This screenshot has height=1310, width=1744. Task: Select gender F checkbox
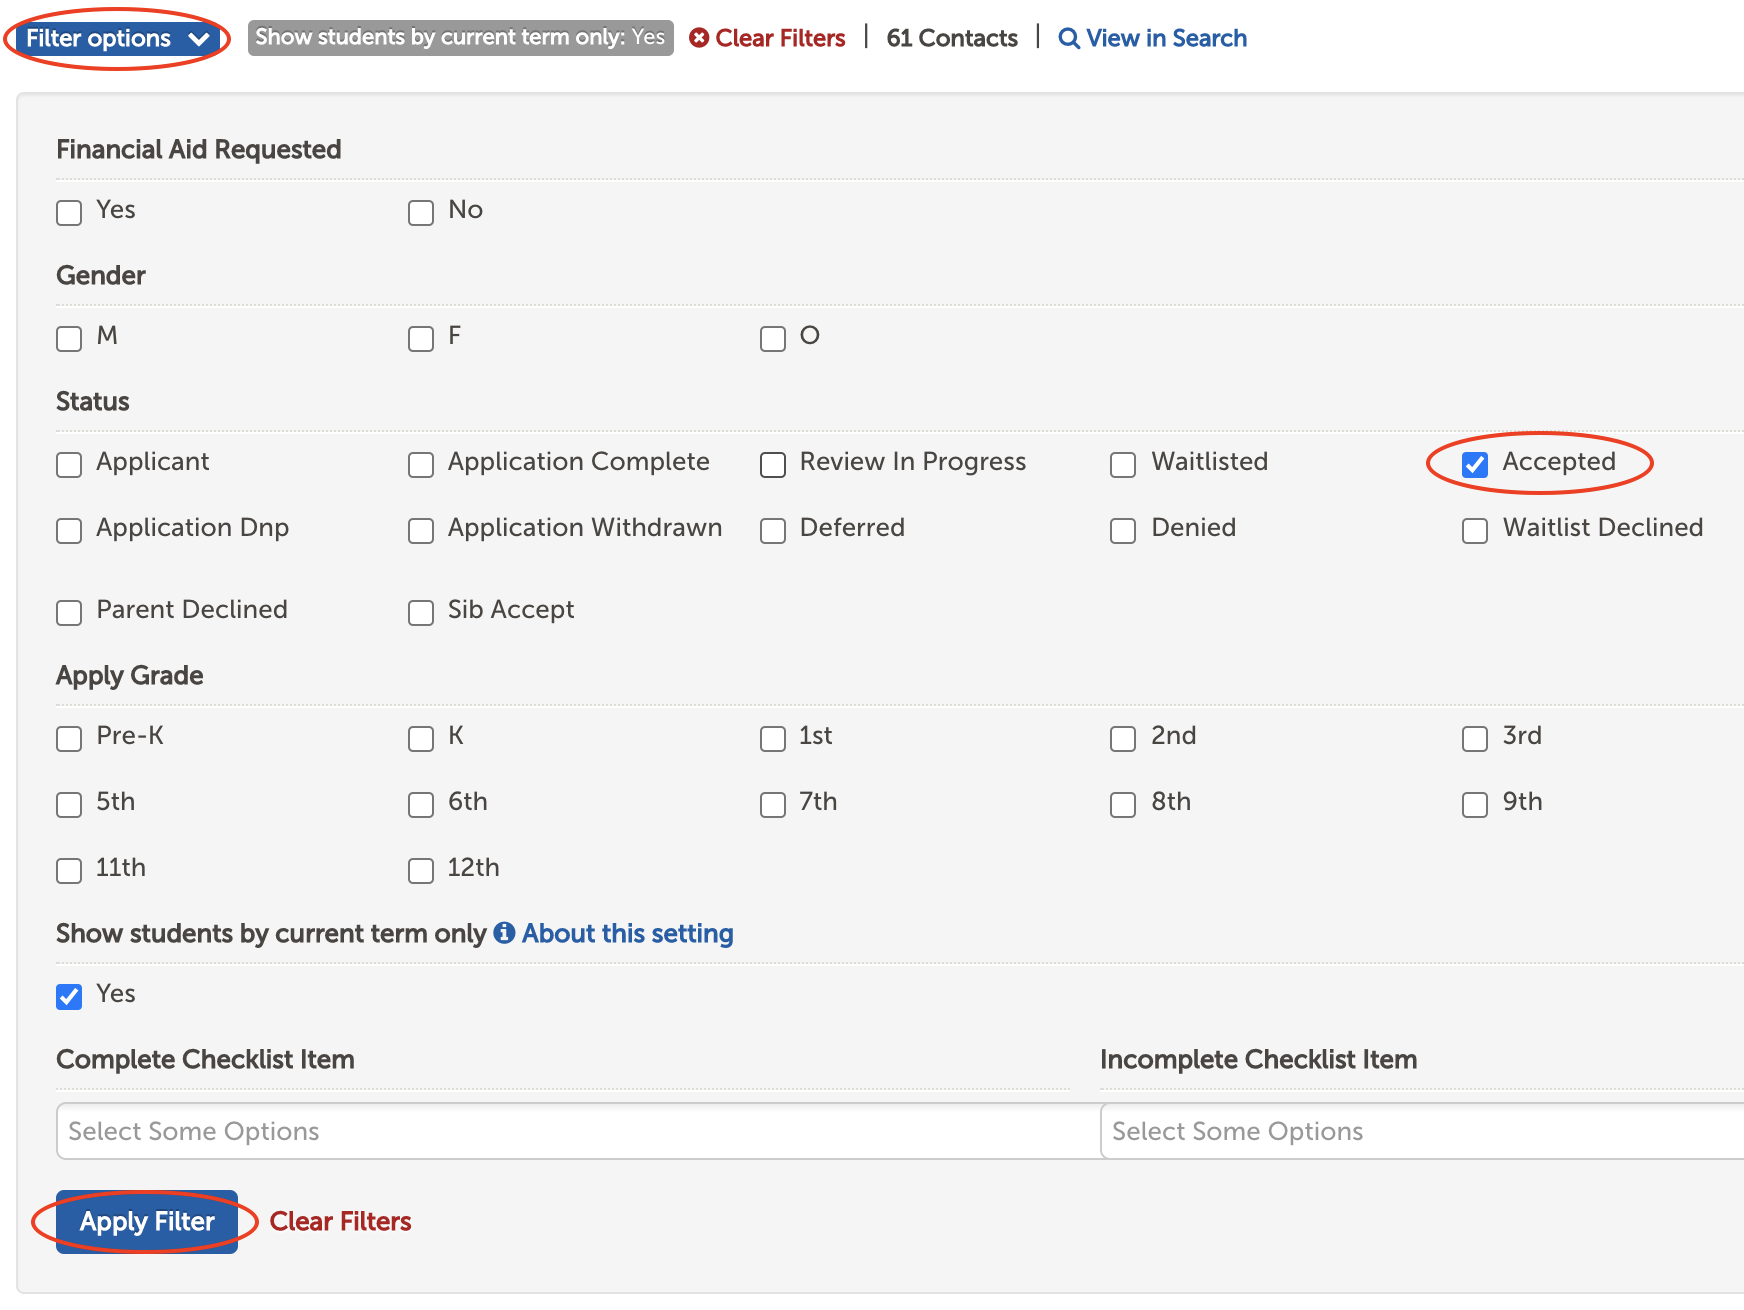421,338
